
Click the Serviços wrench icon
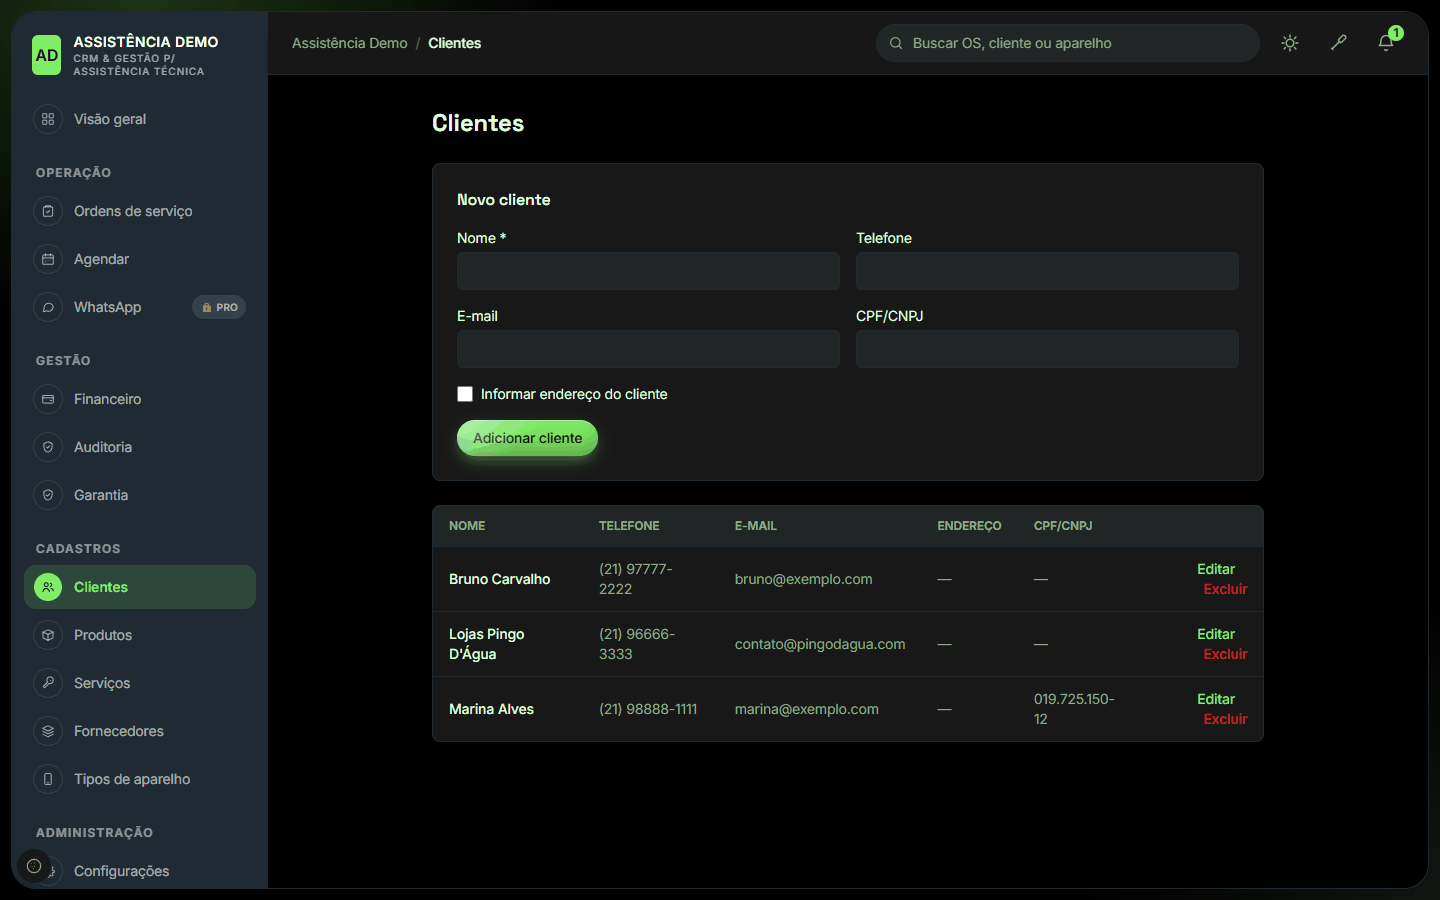48,683
